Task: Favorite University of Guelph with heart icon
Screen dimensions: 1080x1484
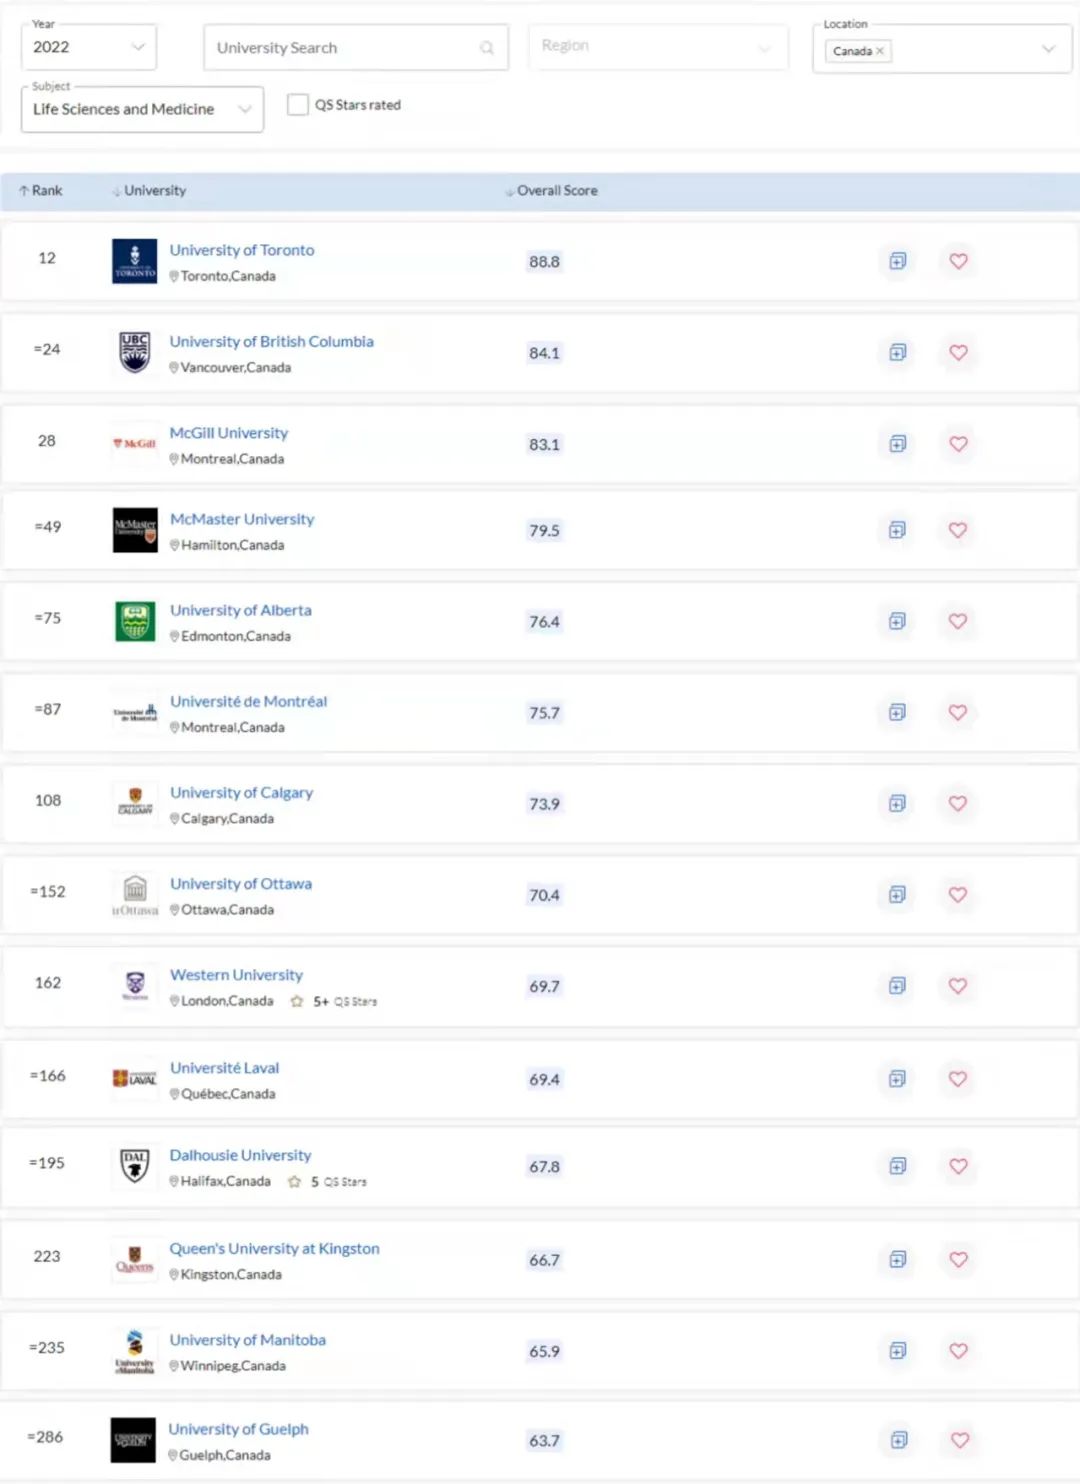Action: click(x=959, y=1440)
